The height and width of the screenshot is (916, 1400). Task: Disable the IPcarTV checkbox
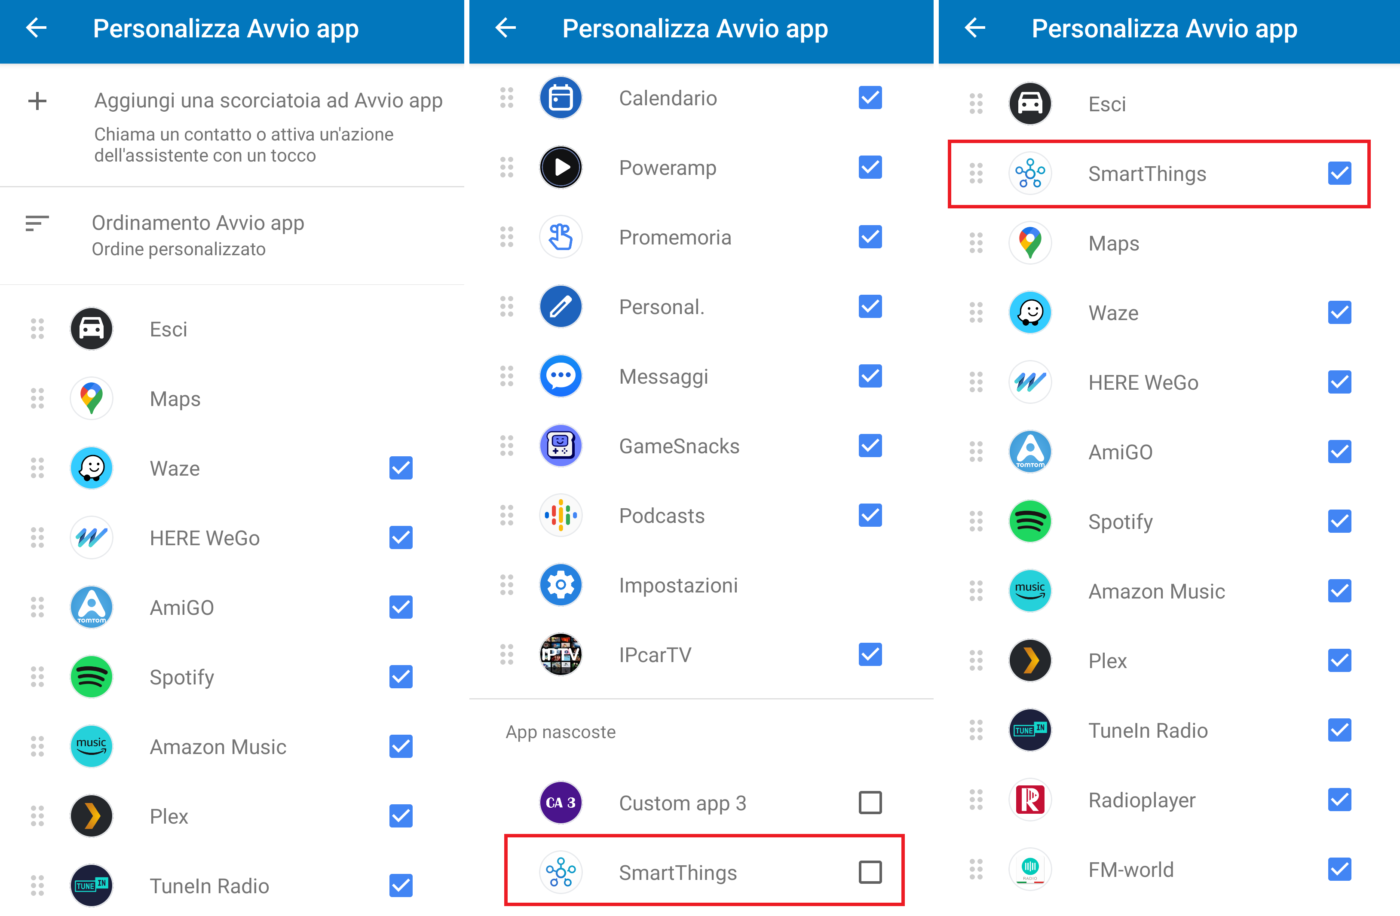(870, 655)
